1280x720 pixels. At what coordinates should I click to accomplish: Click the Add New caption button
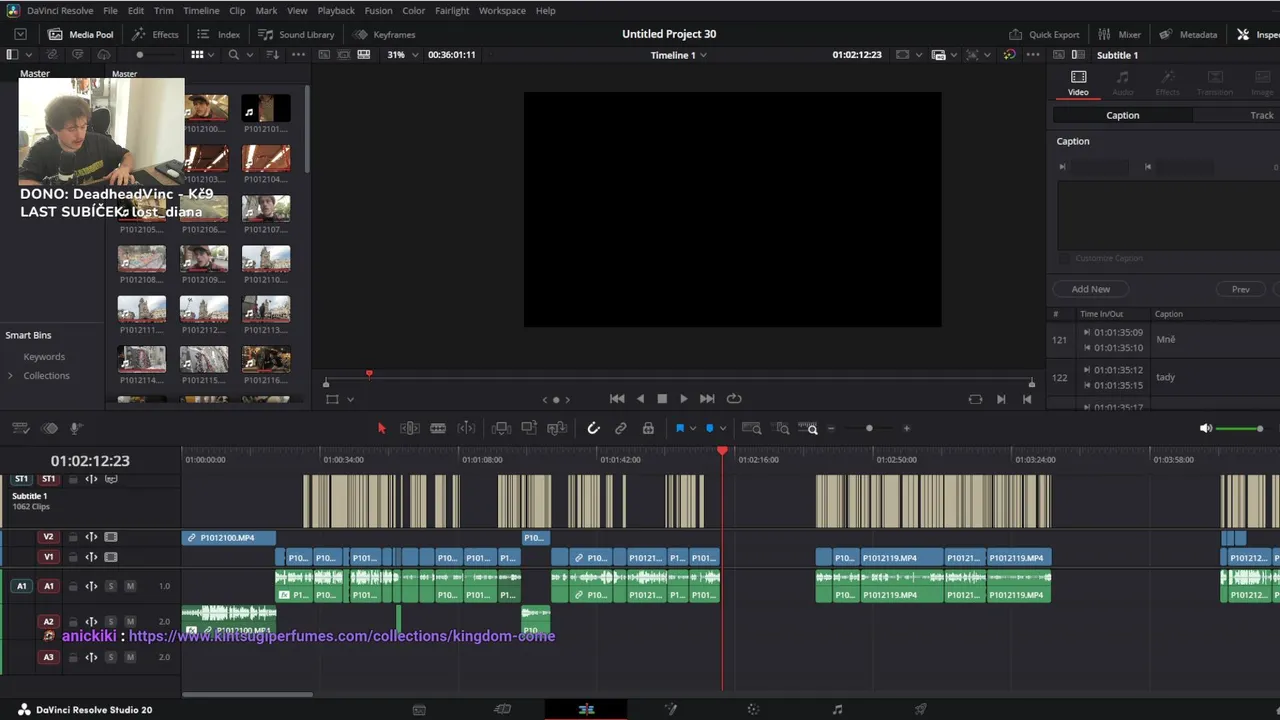pyautogui.click(x=1090, y=289)
